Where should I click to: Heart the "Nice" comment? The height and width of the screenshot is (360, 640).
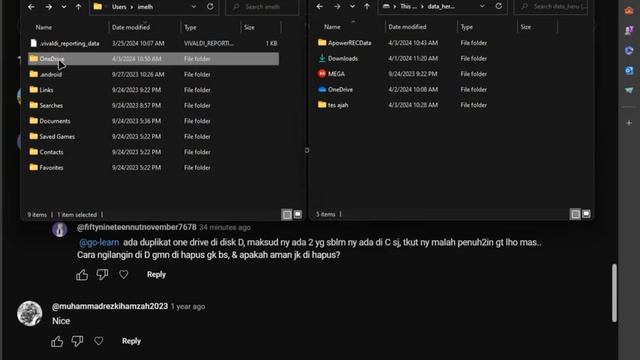tap(98, 341)
